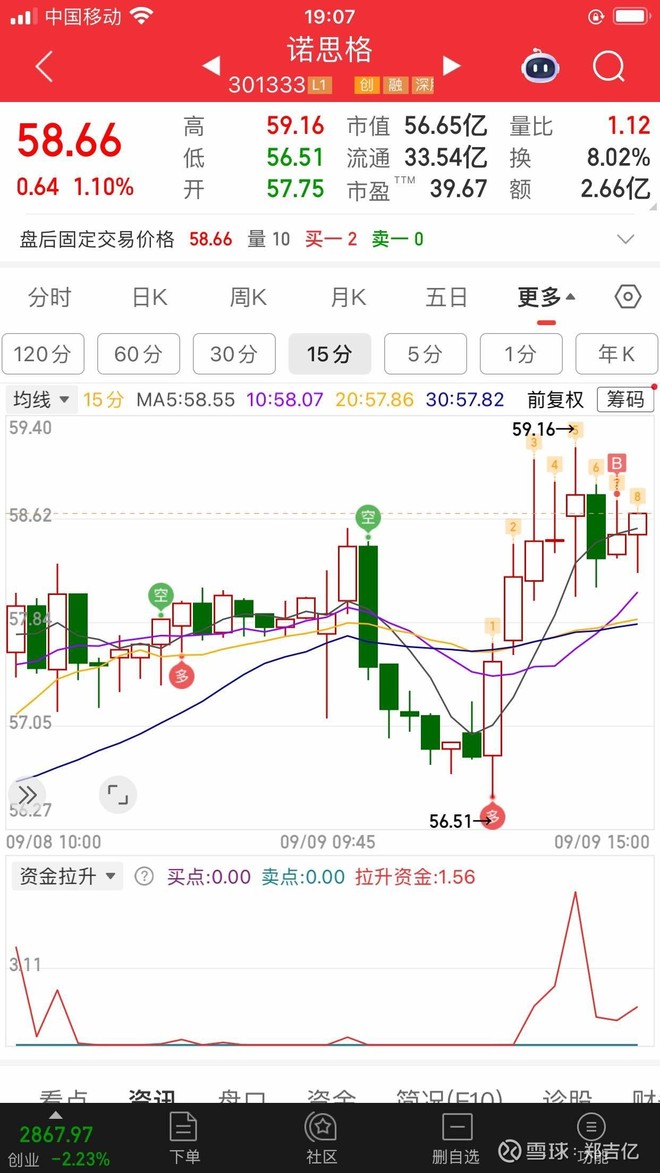Screen dimensions: 660x1173
Task: Open the 资金拉升 indicator dropdown
Action: pyautogui.click(x=66, y=877)
